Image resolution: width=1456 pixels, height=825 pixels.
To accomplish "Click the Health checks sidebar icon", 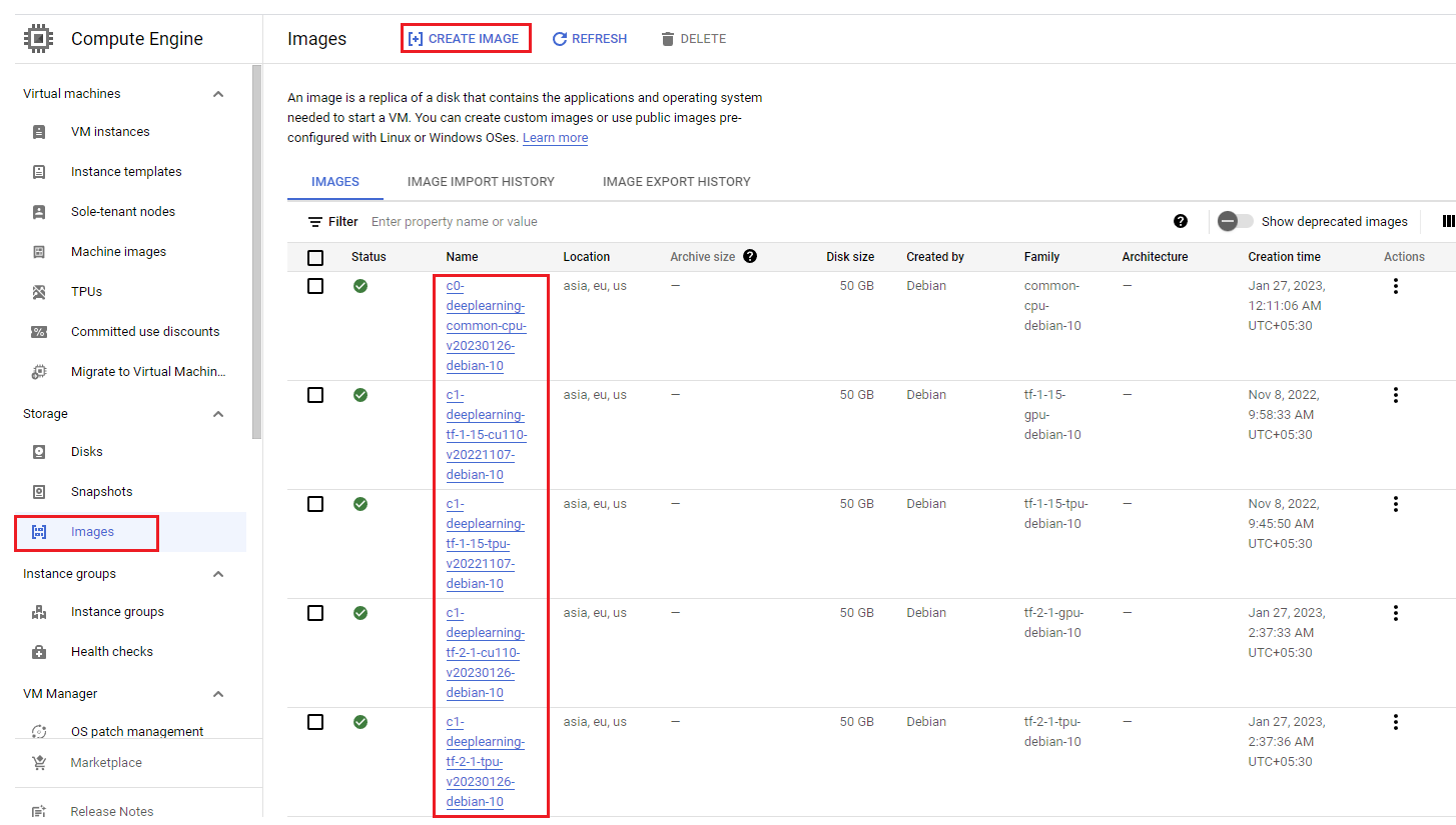I will (x=39, y=652).
